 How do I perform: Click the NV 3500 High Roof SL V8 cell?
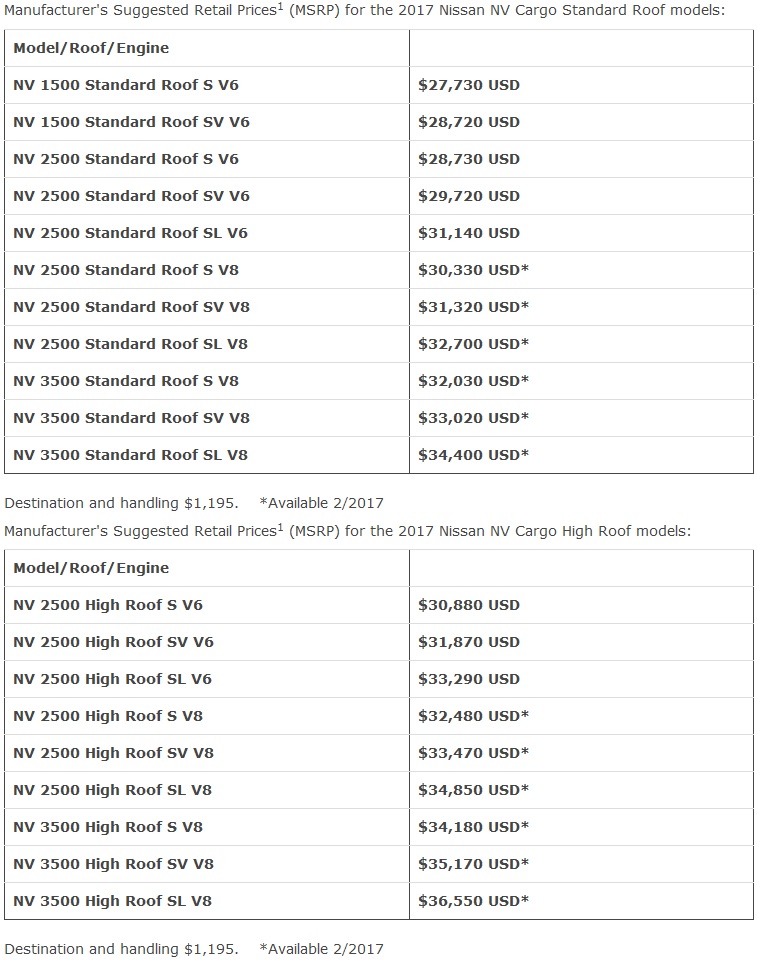112,901
